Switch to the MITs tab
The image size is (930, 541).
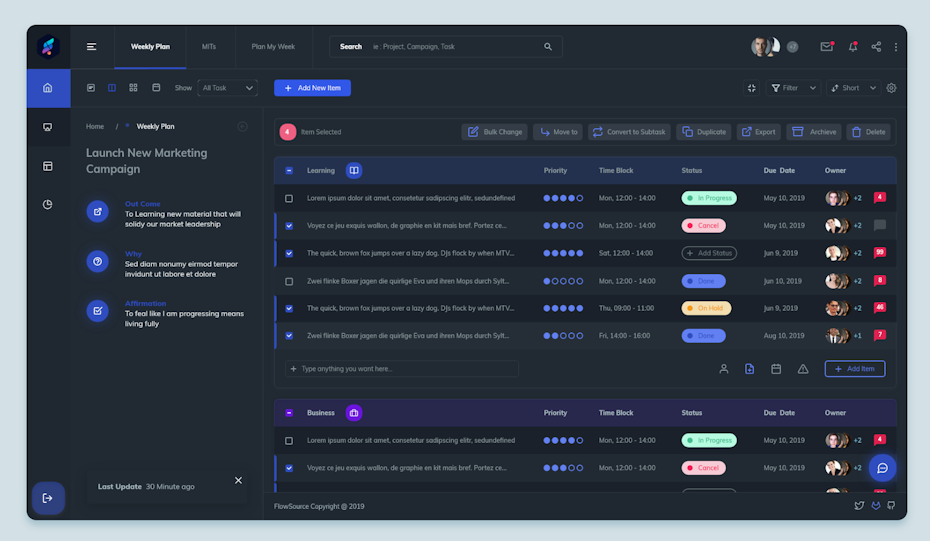tap(209, 47)
